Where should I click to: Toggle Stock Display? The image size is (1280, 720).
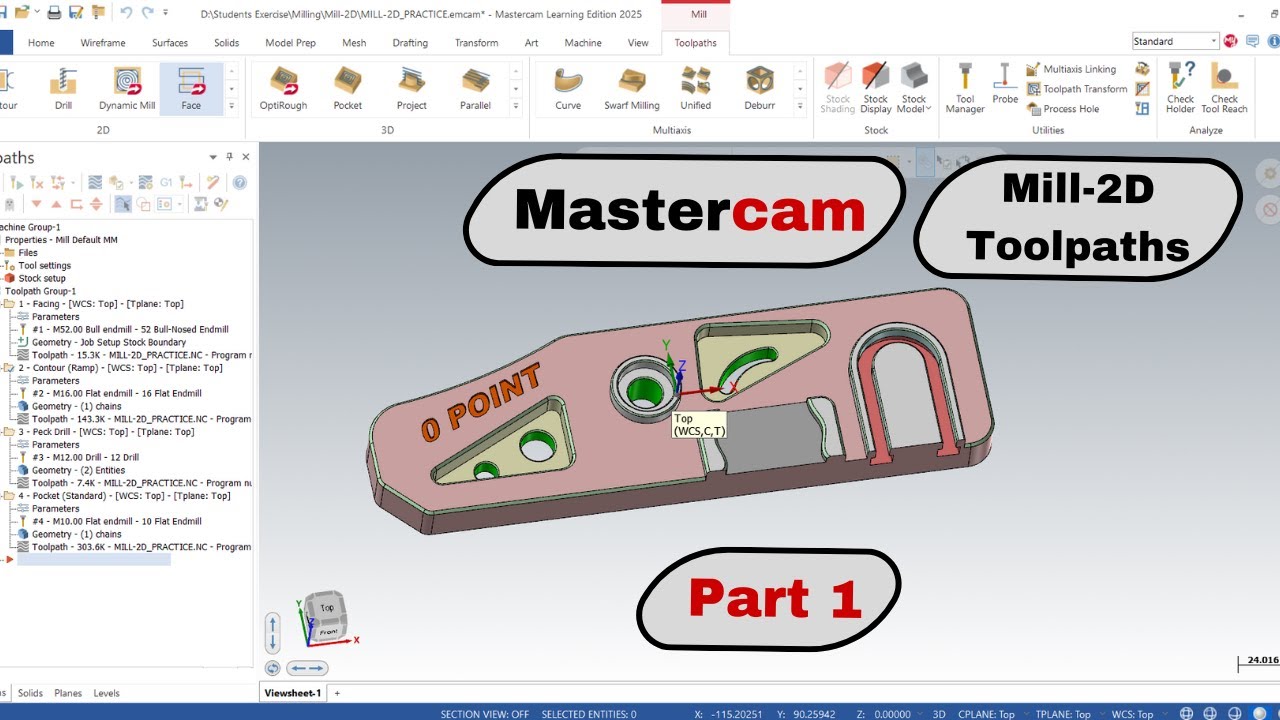pos(876,88)
